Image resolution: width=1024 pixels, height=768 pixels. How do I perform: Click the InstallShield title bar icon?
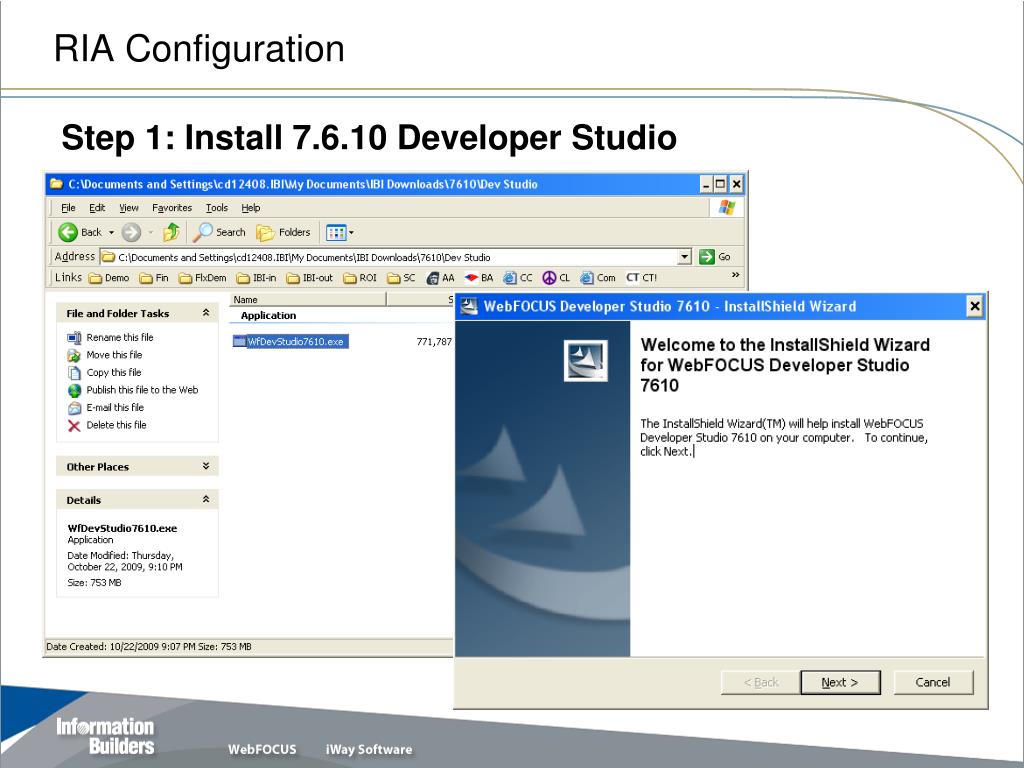pos(469,306)
